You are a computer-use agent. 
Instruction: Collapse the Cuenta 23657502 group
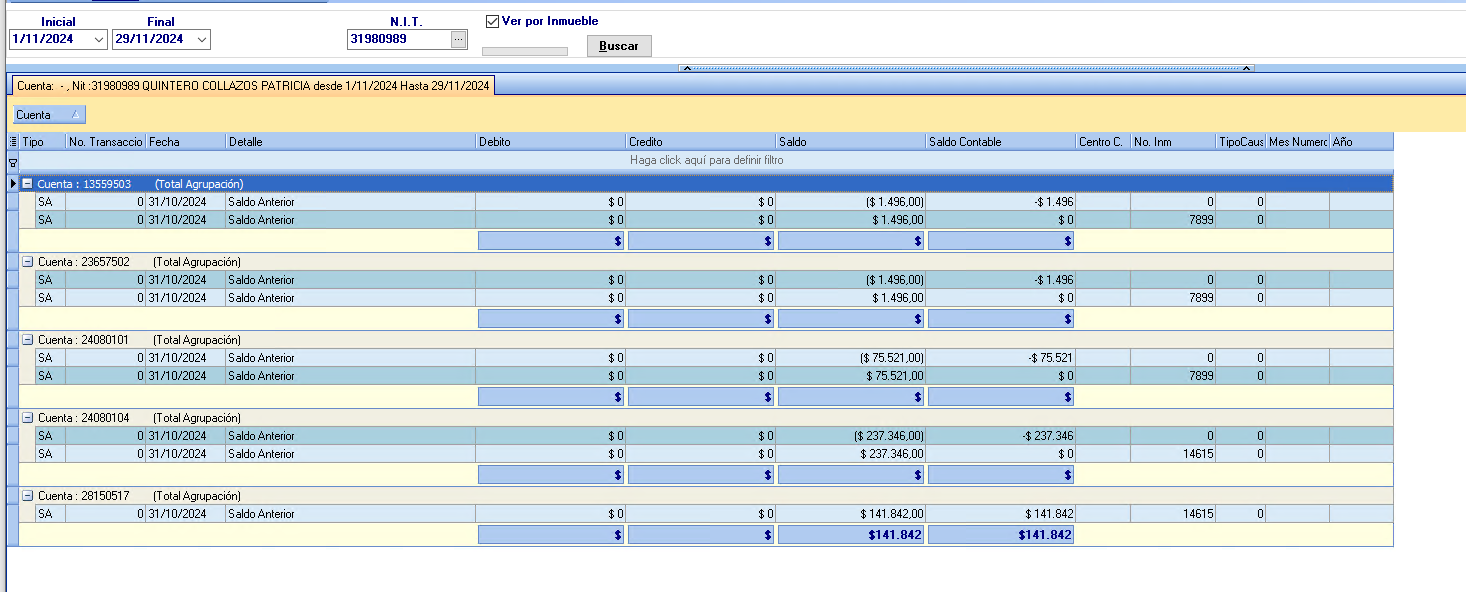pos(28,262)
